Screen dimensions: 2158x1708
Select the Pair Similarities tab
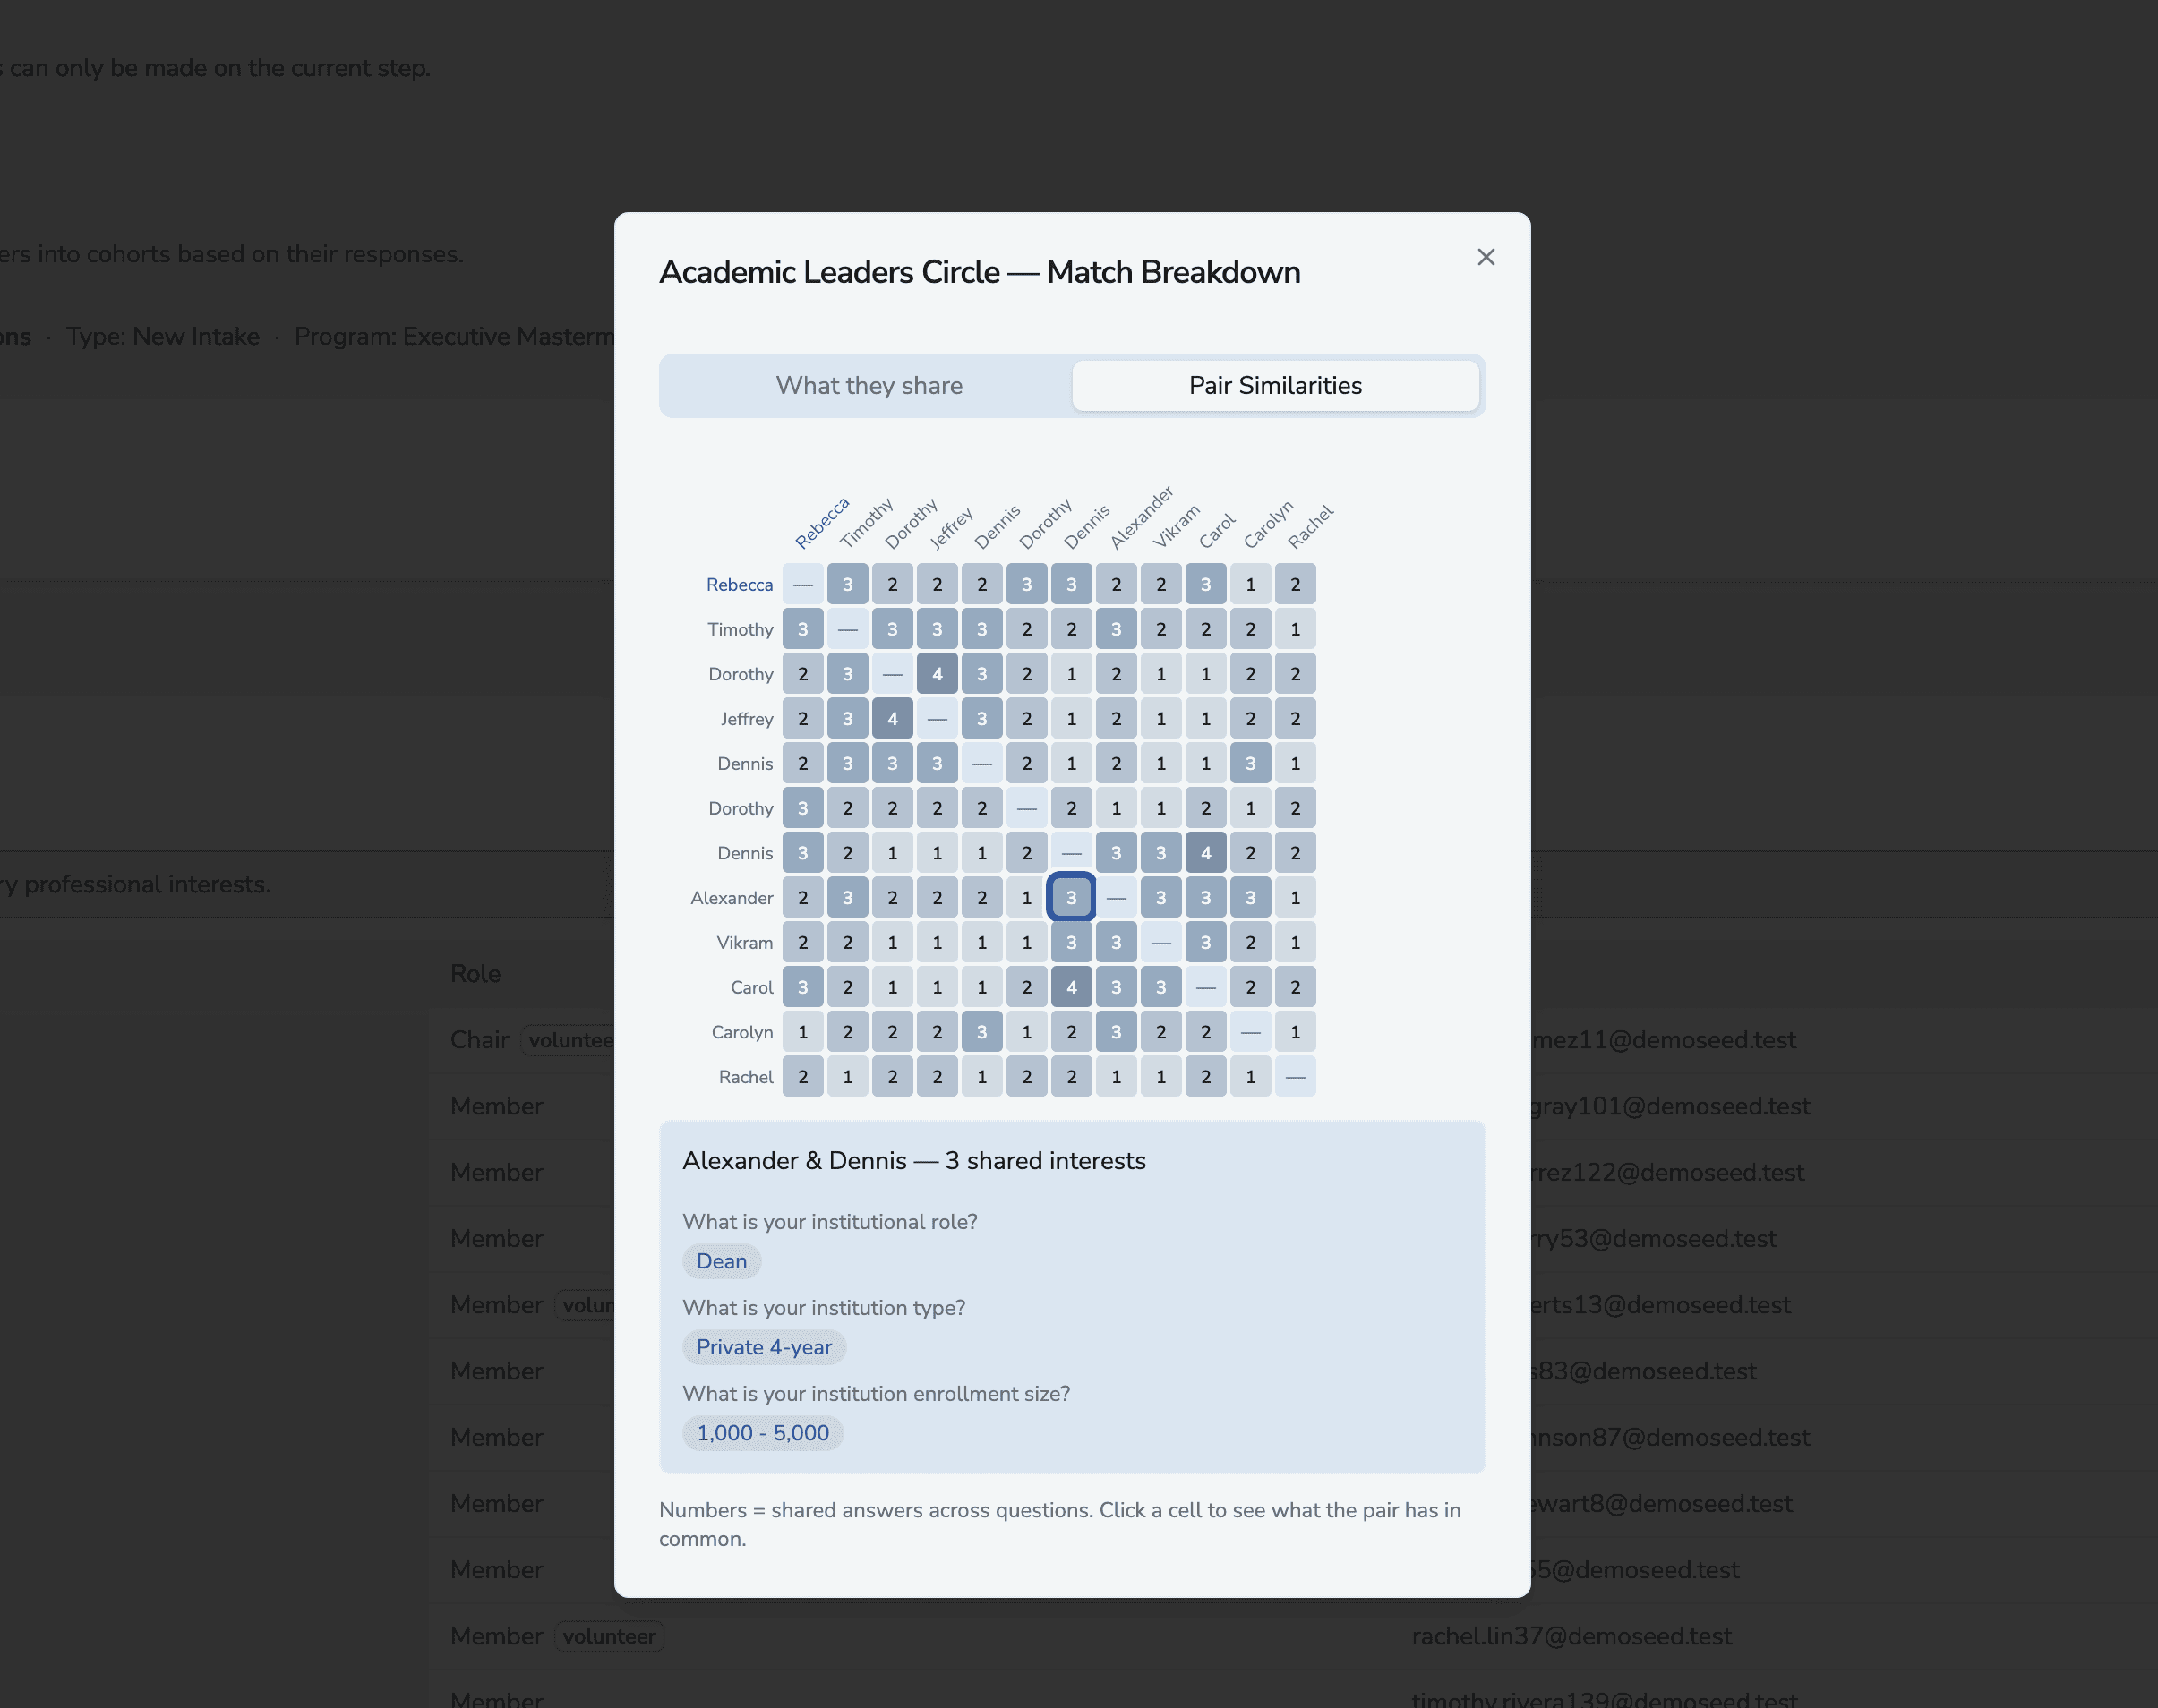click(x=1274, y=385)
